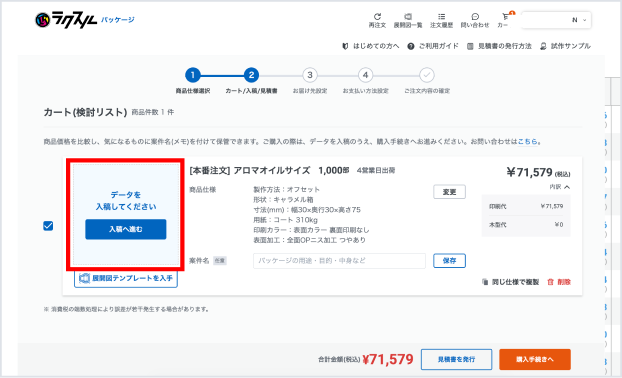This screenshot has height=378, width=622.
Task: Select step 2 カート/入稿/見積書
Action: (251, 75)
